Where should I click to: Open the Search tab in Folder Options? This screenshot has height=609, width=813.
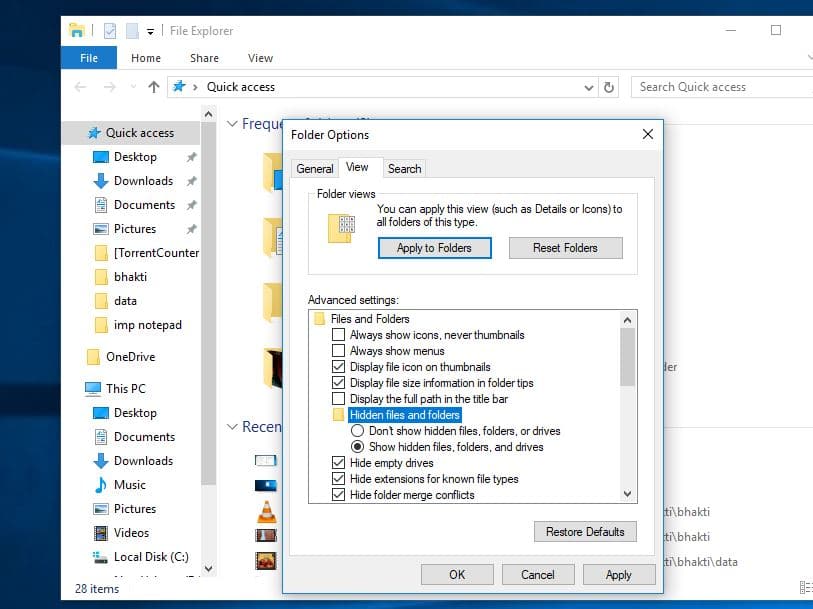click(404, 169)
